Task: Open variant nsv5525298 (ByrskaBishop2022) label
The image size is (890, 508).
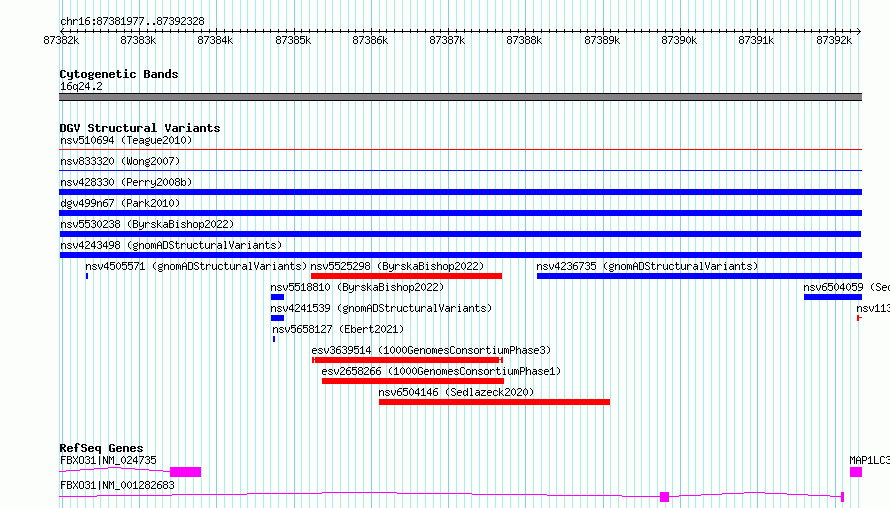Action: coord(397,266)
